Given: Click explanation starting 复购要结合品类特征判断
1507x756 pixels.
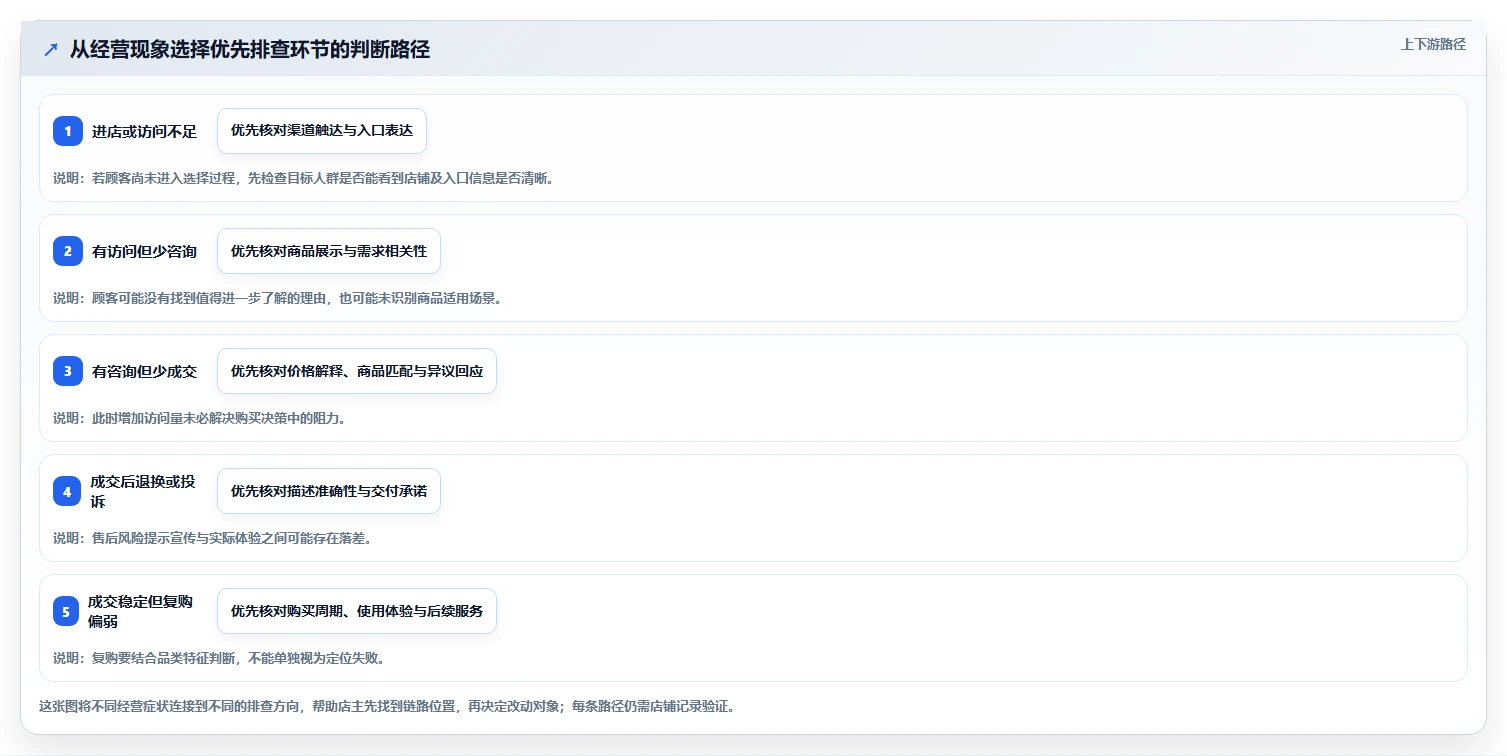Looking at the screenshot, I should coord(219,658).
